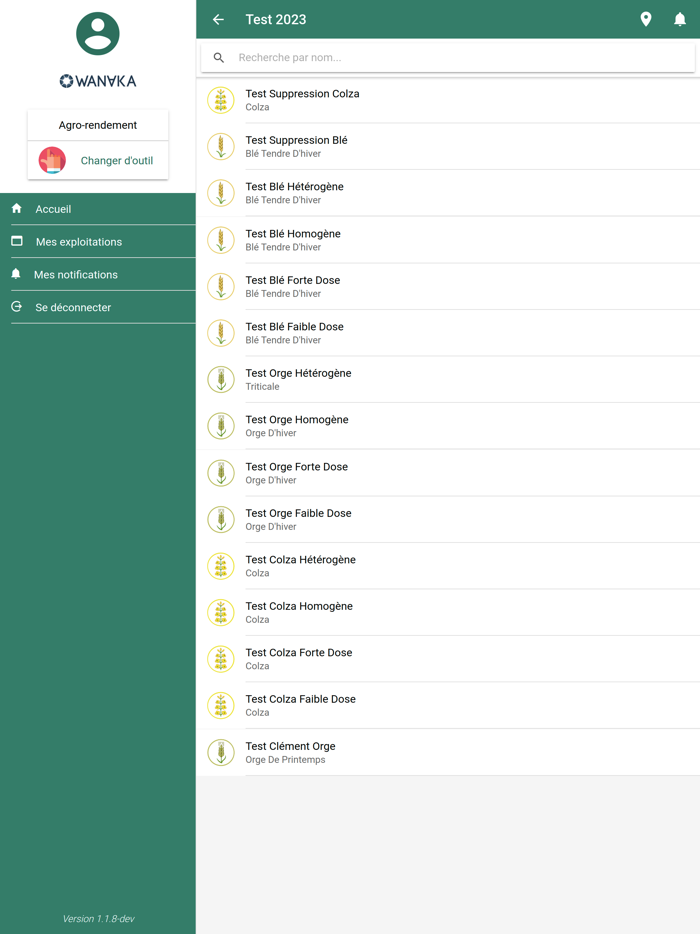Click colza icon of Test Colza Forte Dose
This screenshot has height=934, width=700.
coord(221,659)
